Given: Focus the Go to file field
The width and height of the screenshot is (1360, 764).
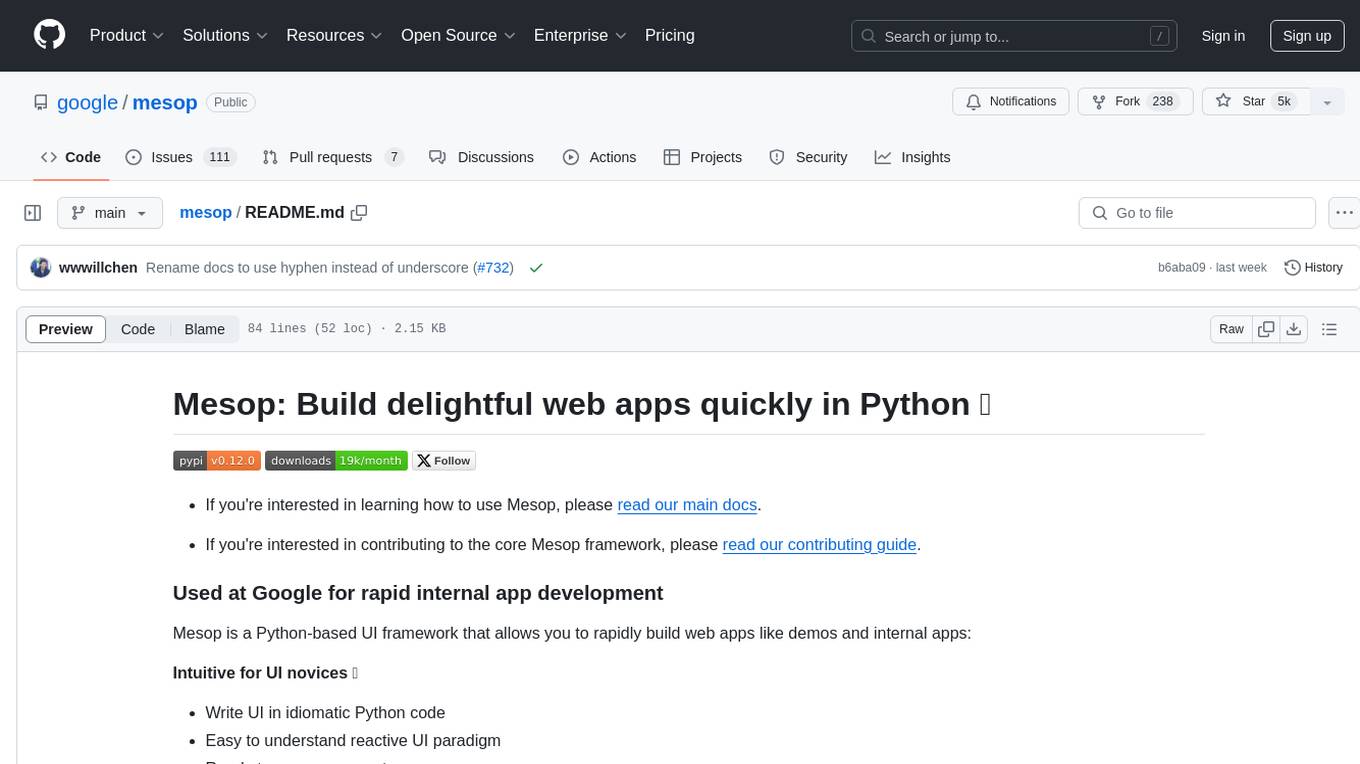Looking at the screenshot, I should [1197, 213].
